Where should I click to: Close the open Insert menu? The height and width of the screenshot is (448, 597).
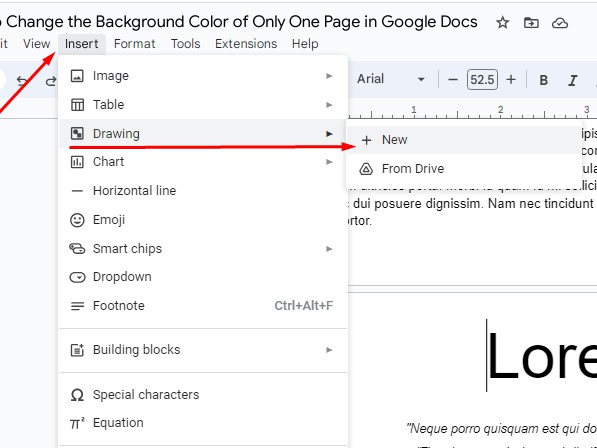point(81,44)
